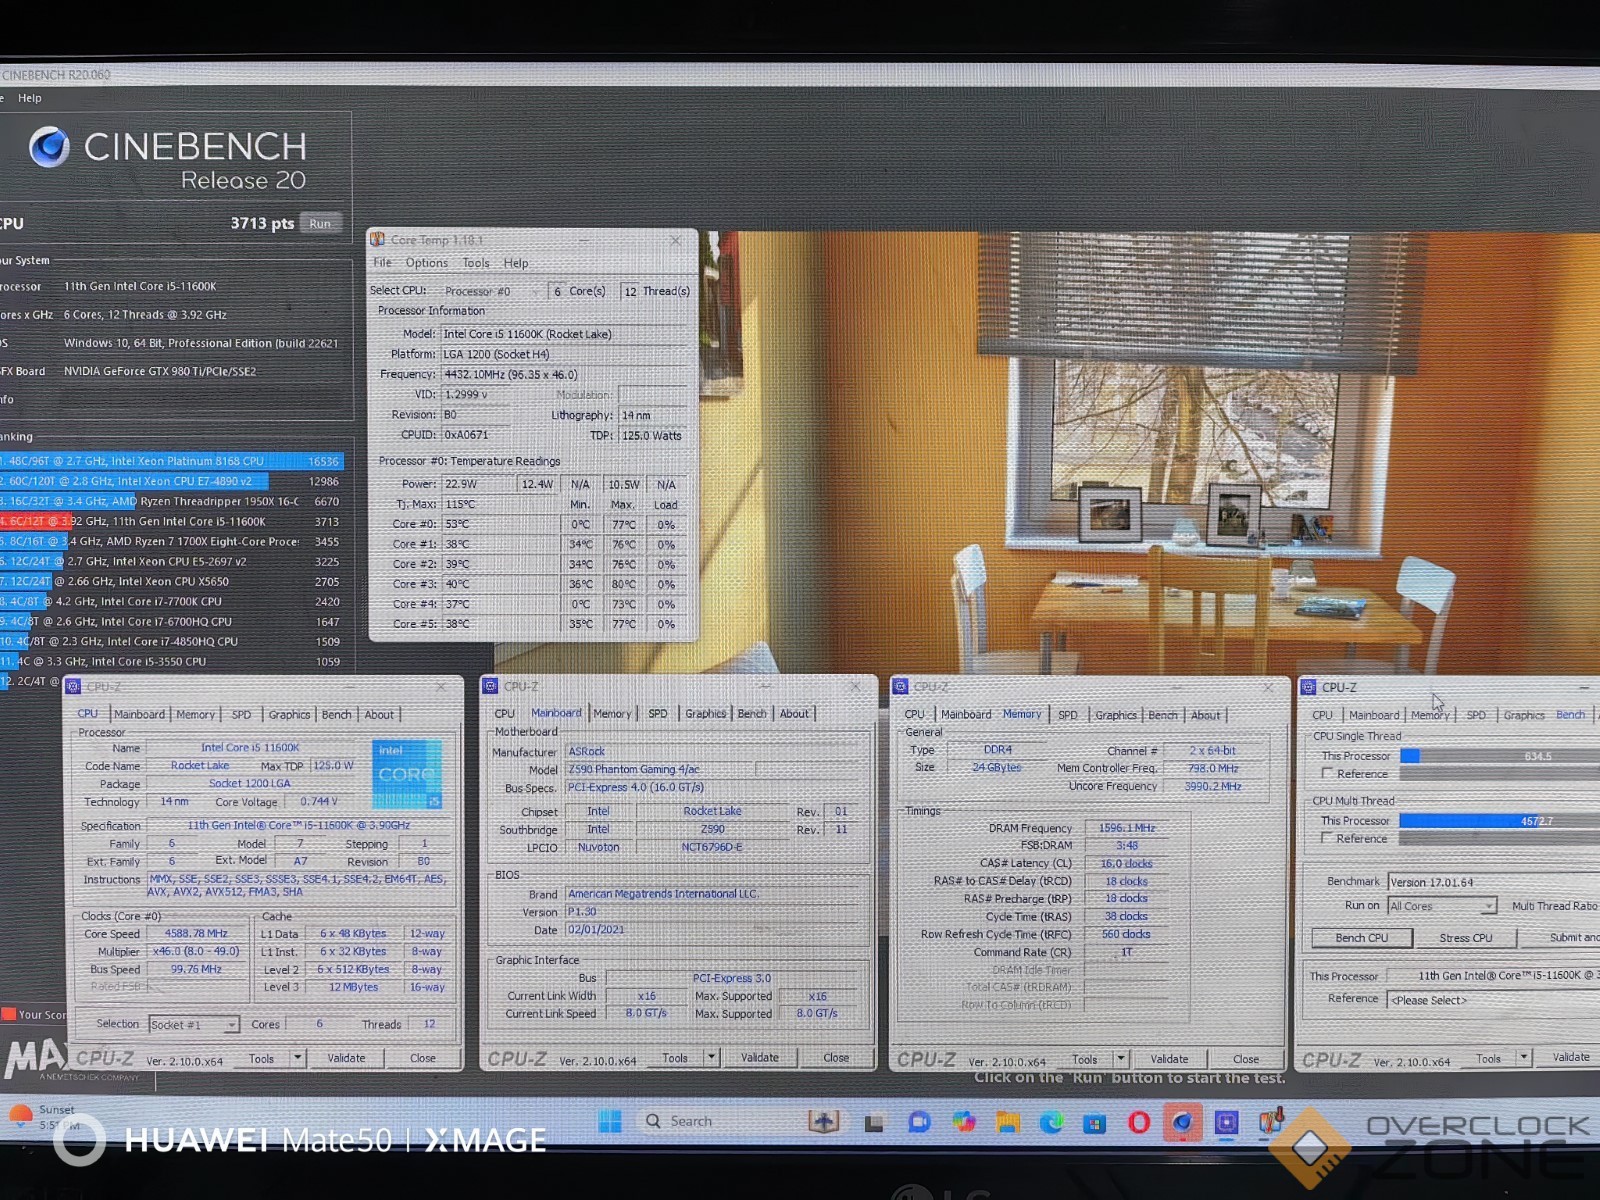The height and width of the screenshot is (1200, 1600).
Task: Switch to CPU-Z via its taskbar icon
Action: (1227, 1122)
